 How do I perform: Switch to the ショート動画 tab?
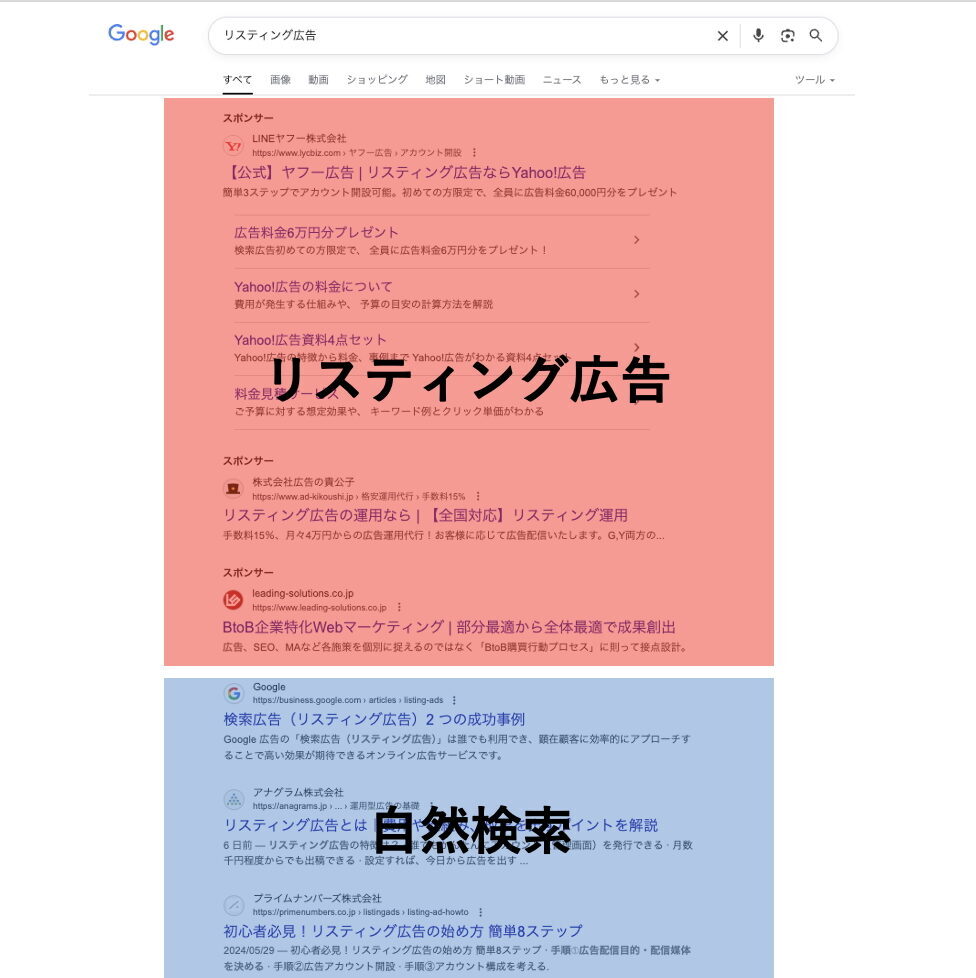(494, 80)
